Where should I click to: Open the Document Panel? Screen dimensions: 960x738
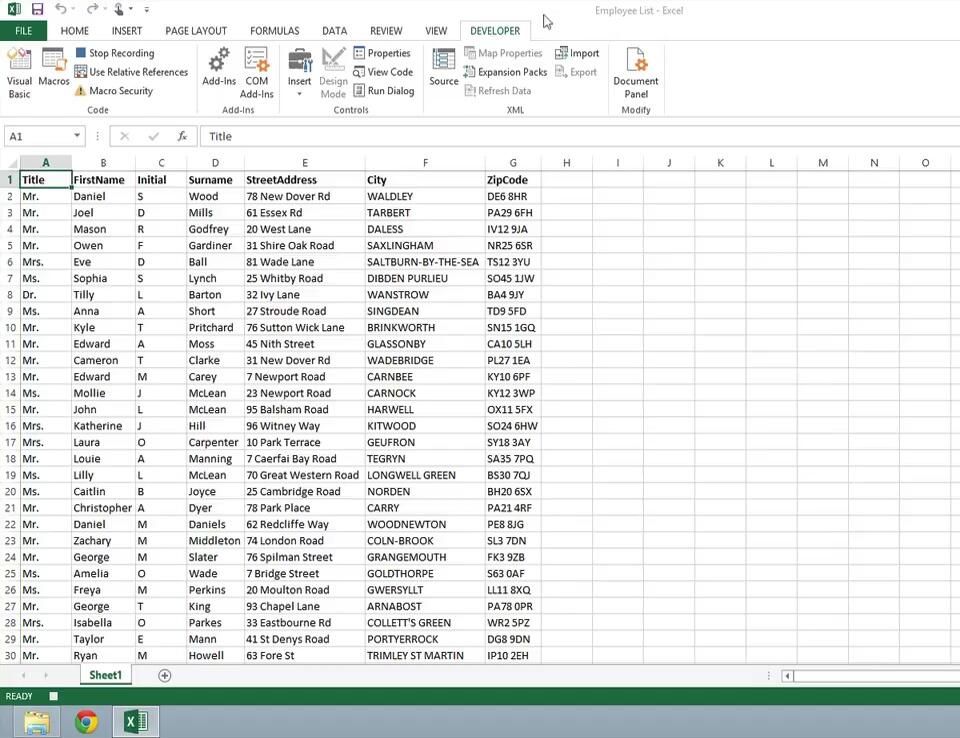click(x=636, y=73)
